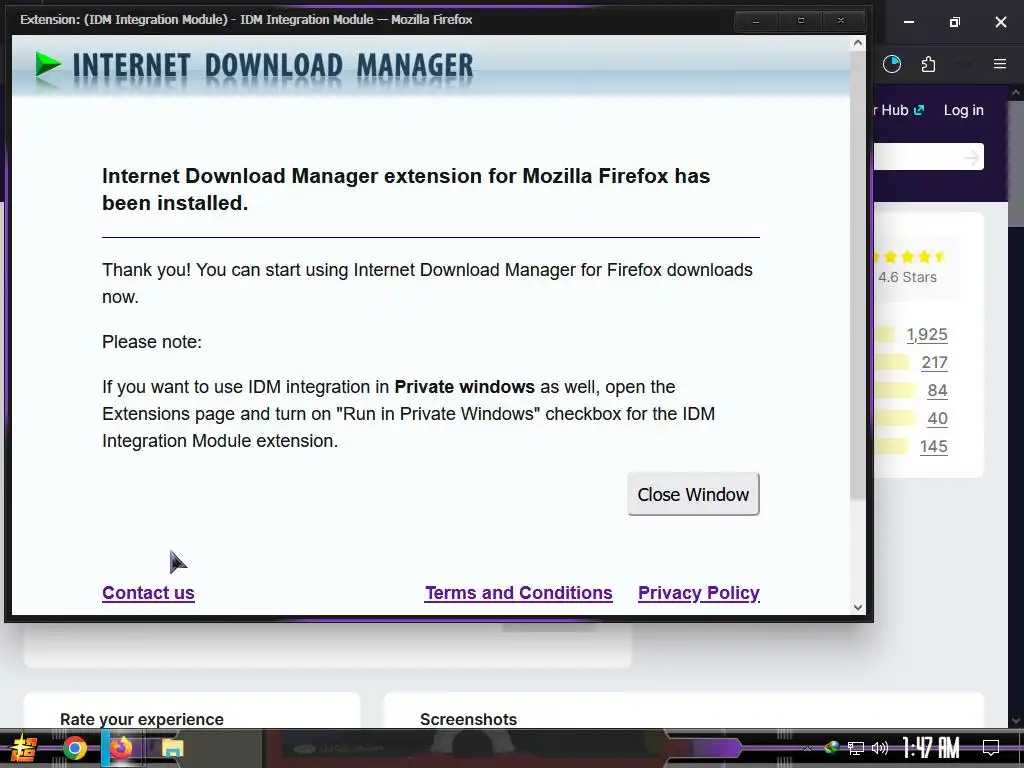Screen dimensions: 1024x768
Task: Click scroll down arrow in IDM popup
Action: pyautogui.click(x=858, y=607)
